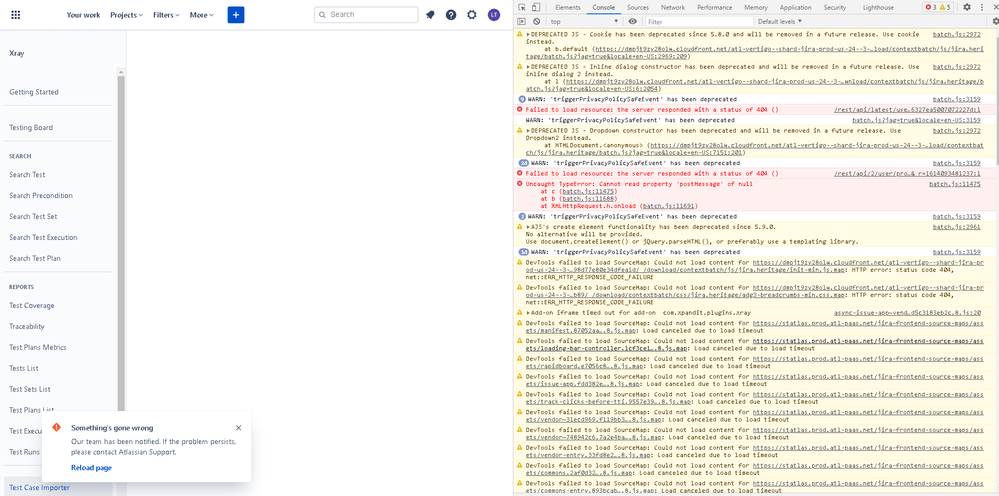This screenshot has width=999, height=496.
Task: Toggle the DevTools device toolbar icon
Action: 536,7
